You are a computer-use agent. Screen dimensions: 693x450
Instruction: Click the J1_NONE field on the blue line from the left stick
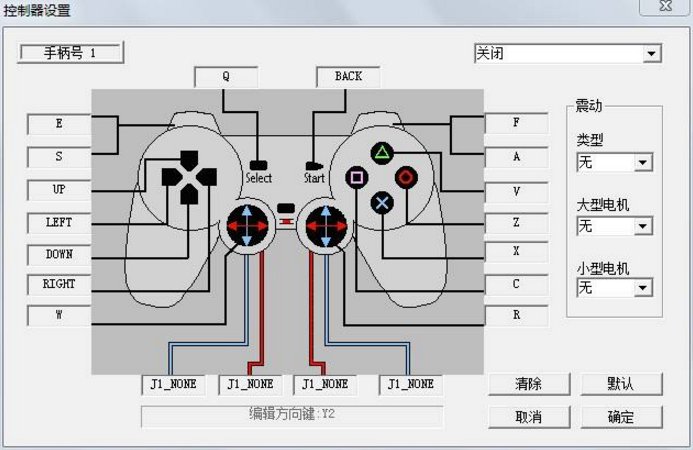[x=174, y=385]
